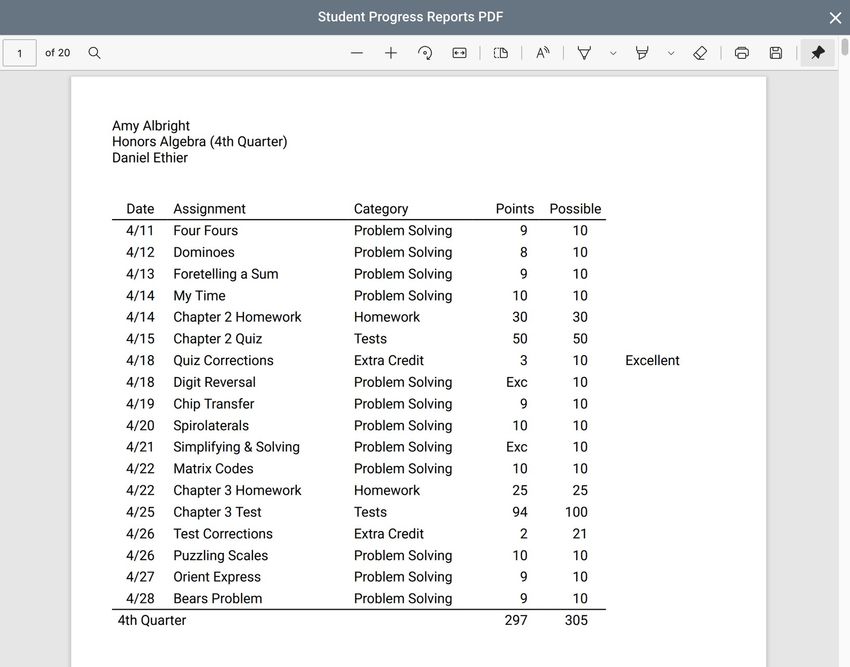This screenshot has height=667, width=850.
Task: Click 'Simplifying & Solving' assignment
Action: click(x=236, y=447)
